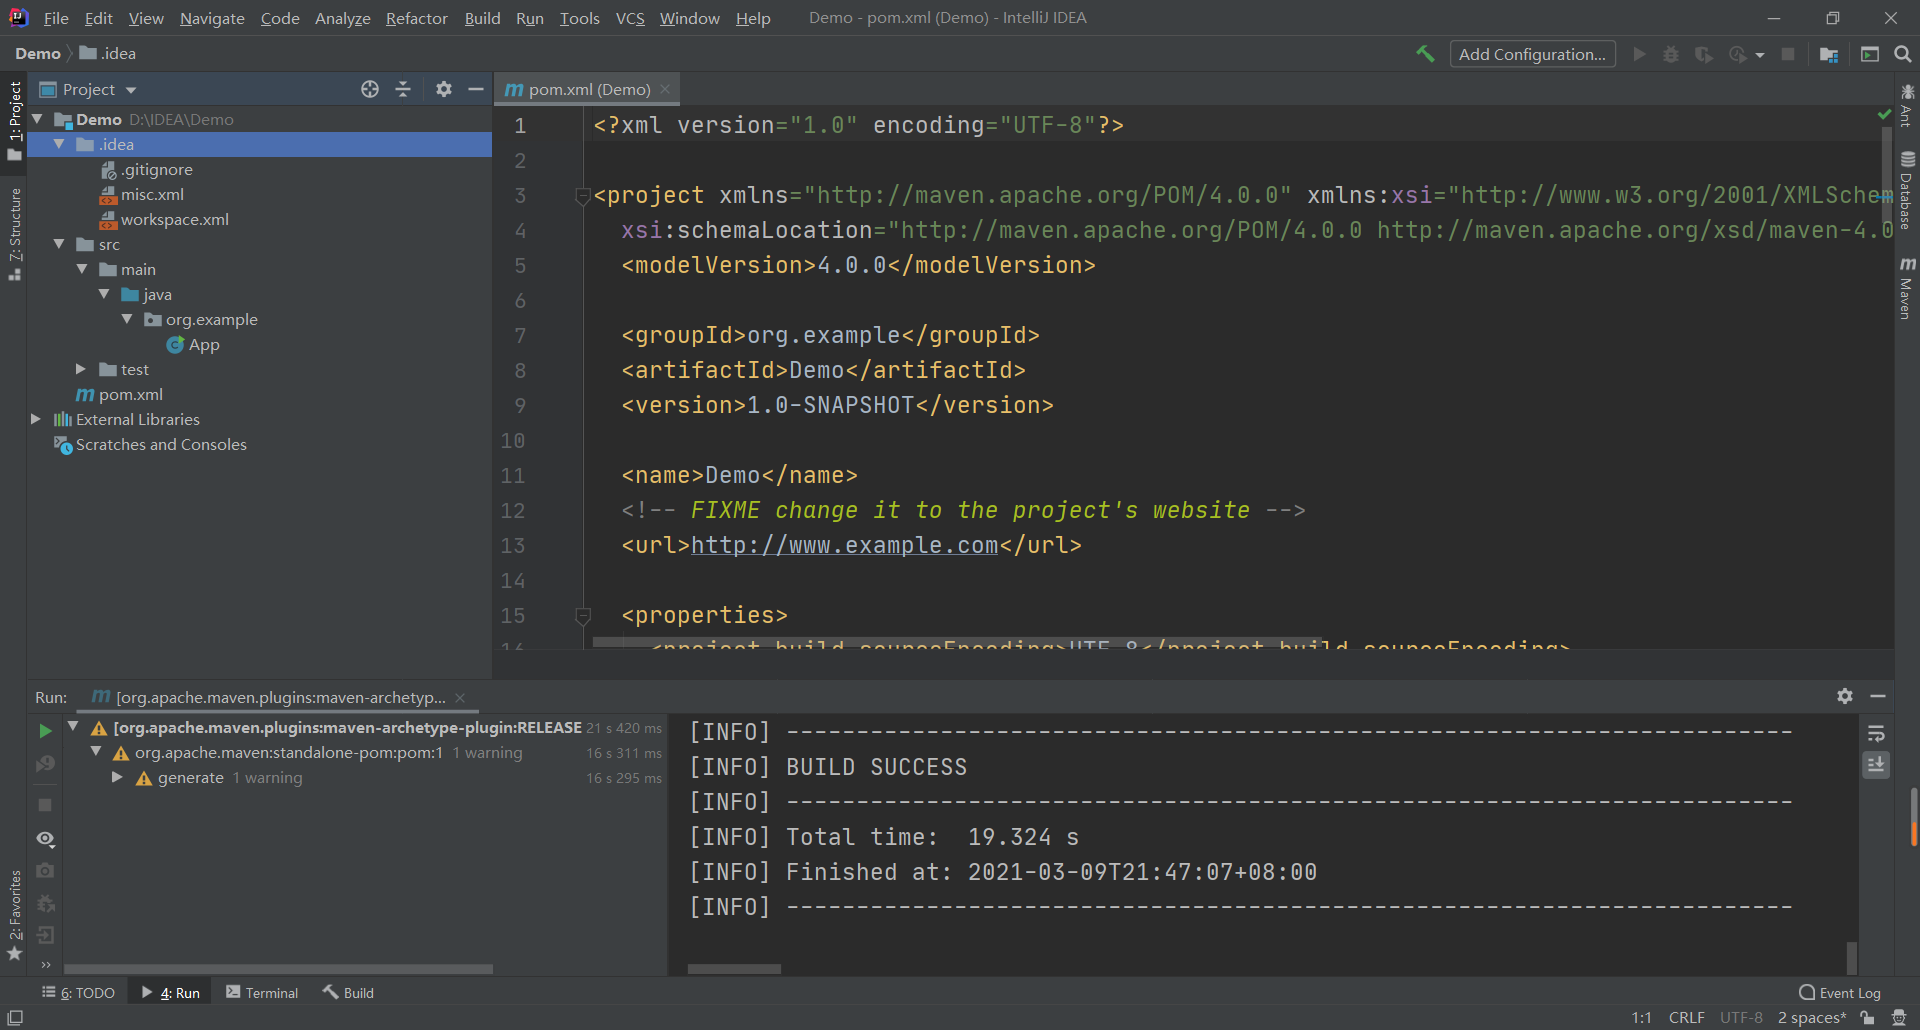Hide the Project tool window
The width and height of the screenshot is (1920, 1030).
pyautogui.click(x=476, y=89)
